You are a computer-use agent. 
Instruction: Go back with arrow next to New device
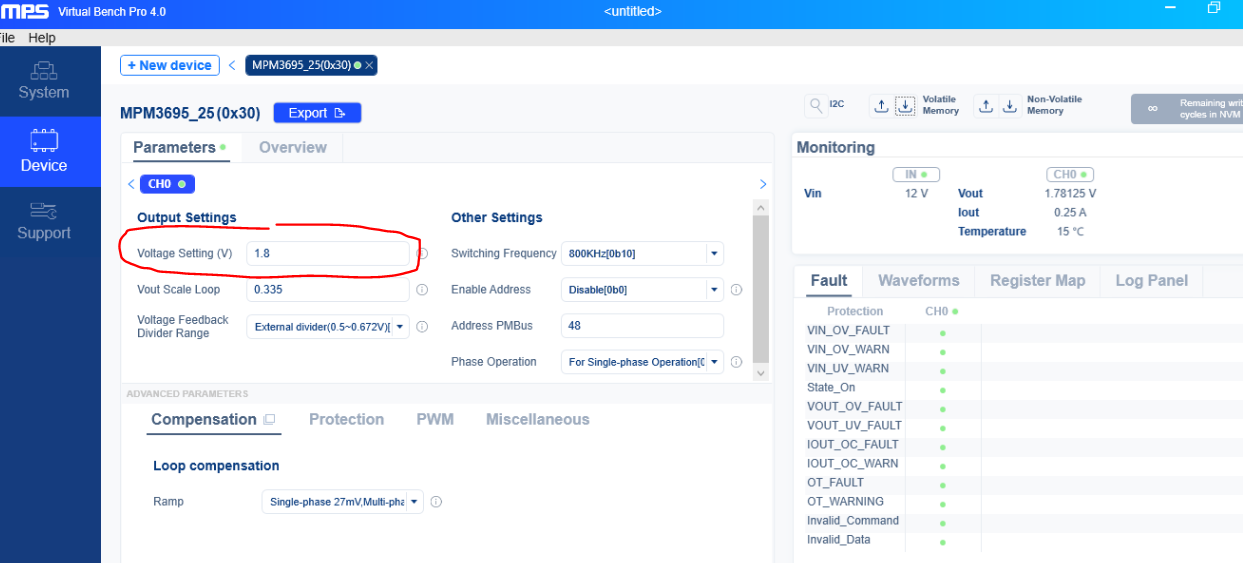(x=232, y=65)
